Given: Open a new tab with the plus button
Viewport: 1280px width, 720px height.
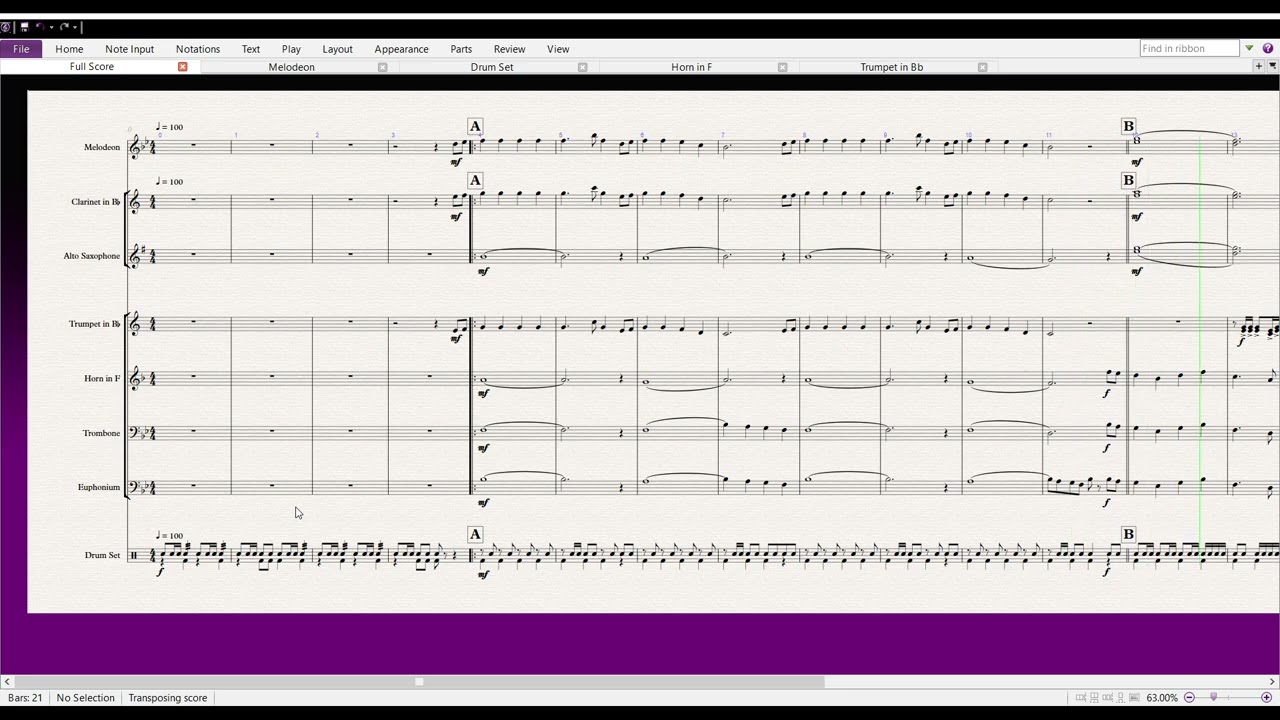Looking at the screenshot, I should point(1259,66).
